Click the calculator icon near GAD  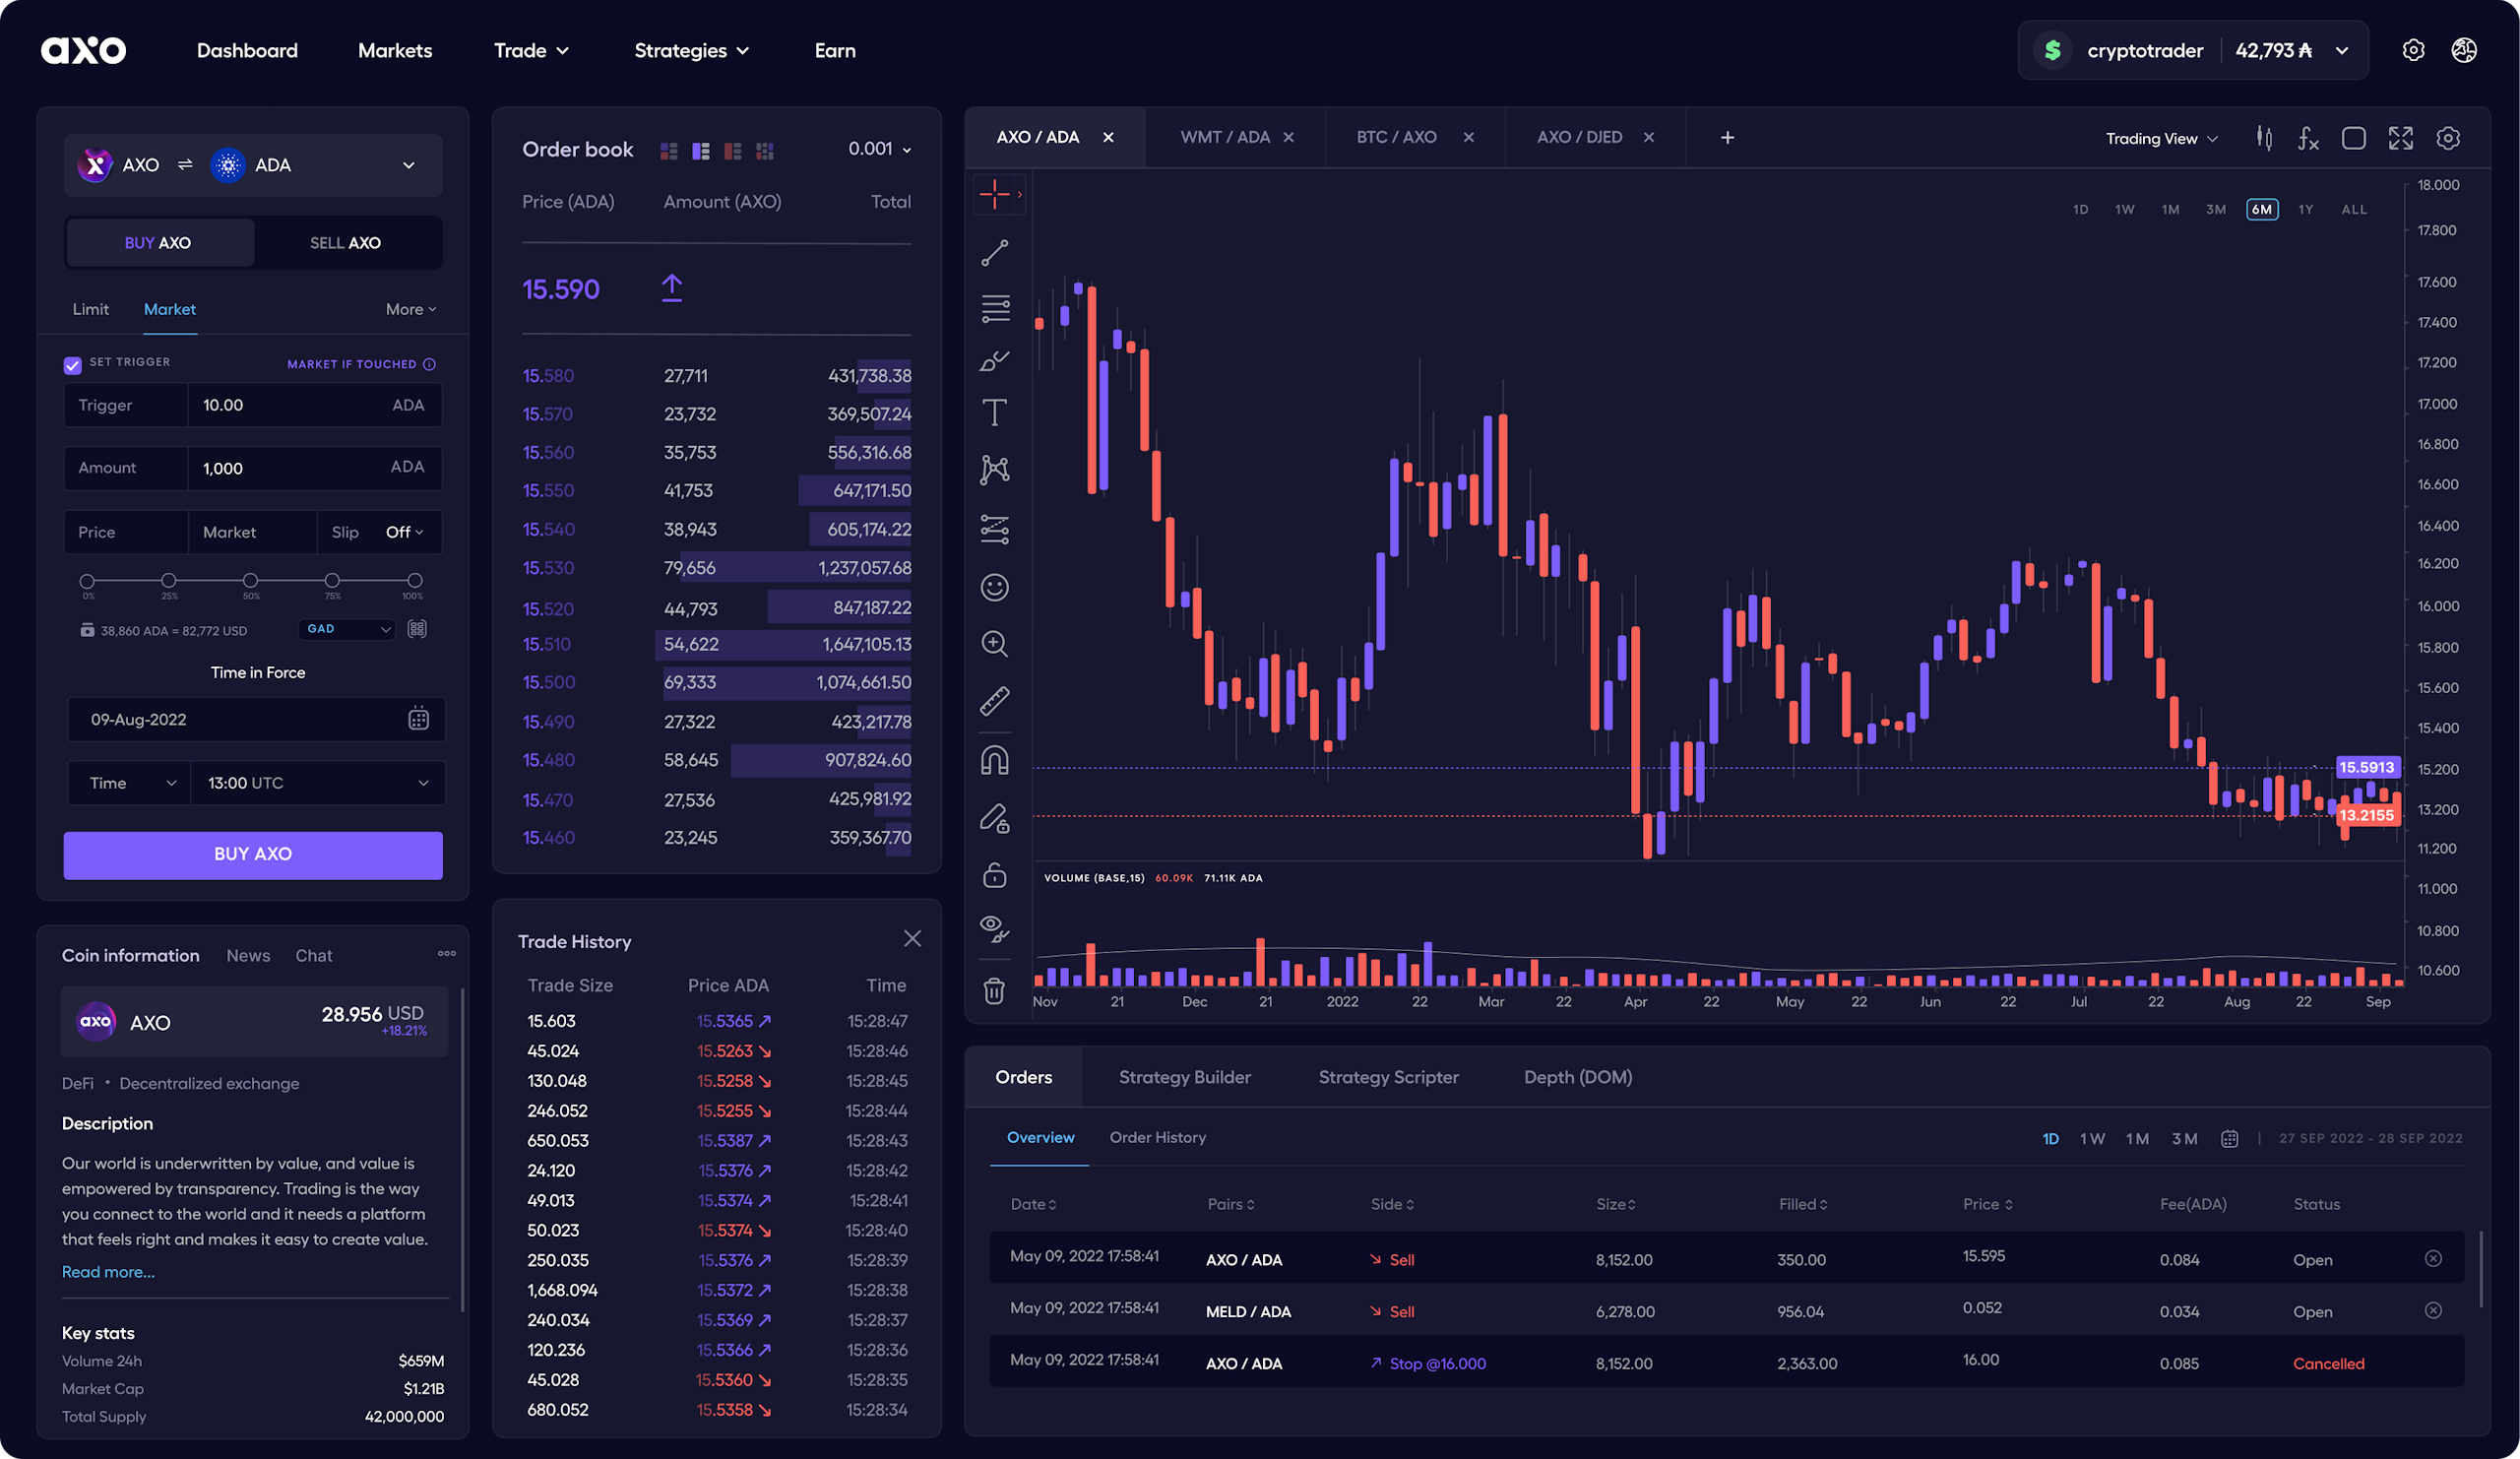pyautogui.click(x=417, y=629)
